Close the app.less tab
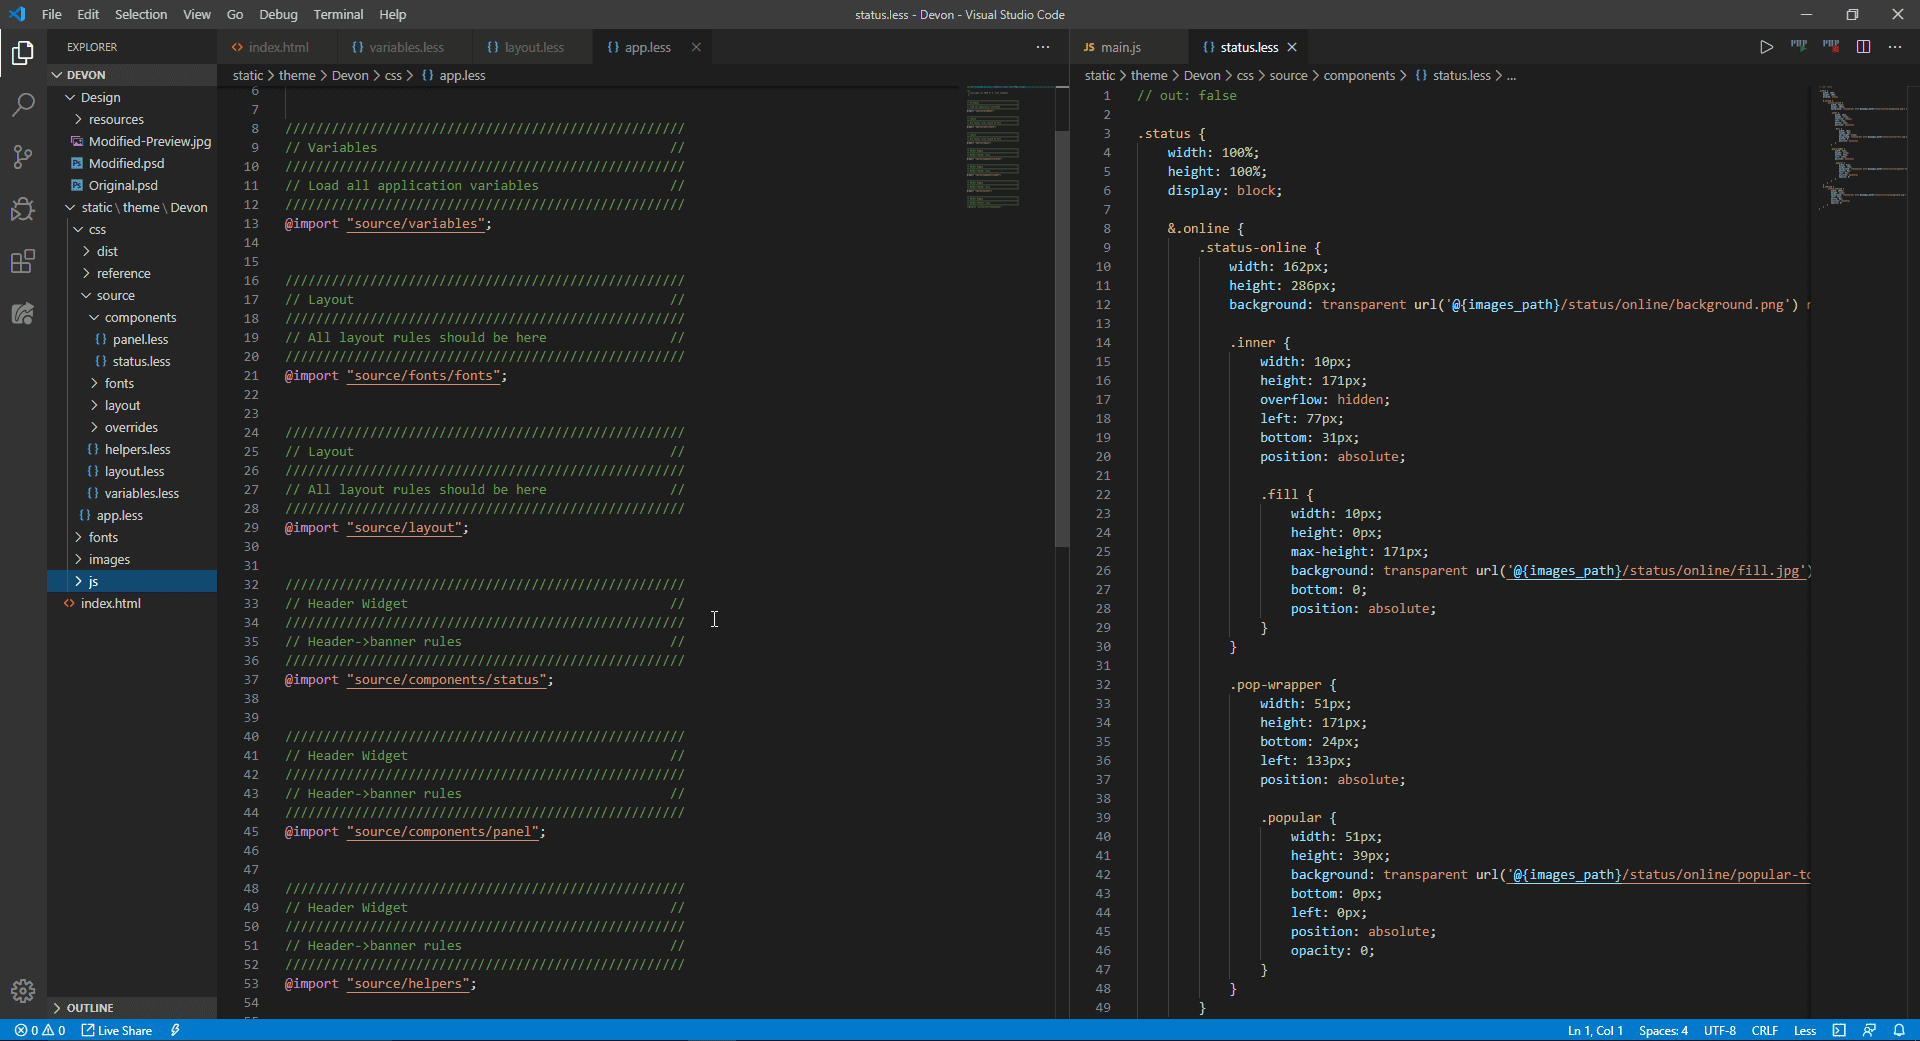Screen dimensions: 1920x1041 pyautogui.click(x=696, y=47)
